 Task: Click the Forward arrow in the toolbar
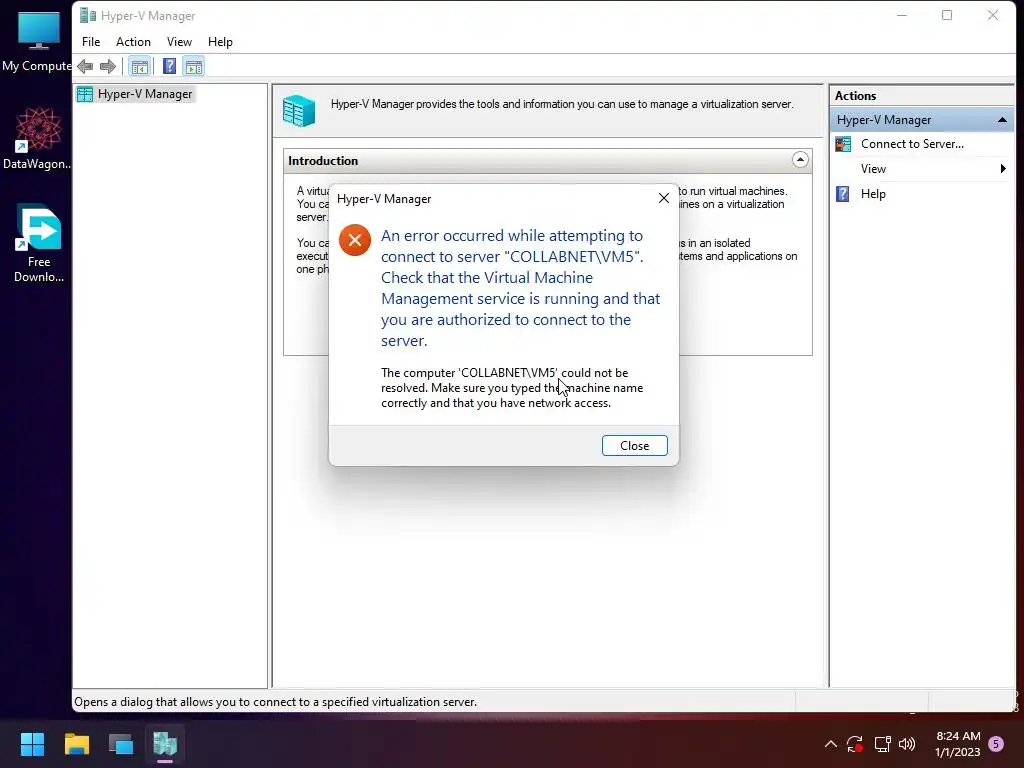[x=108, y=66]
